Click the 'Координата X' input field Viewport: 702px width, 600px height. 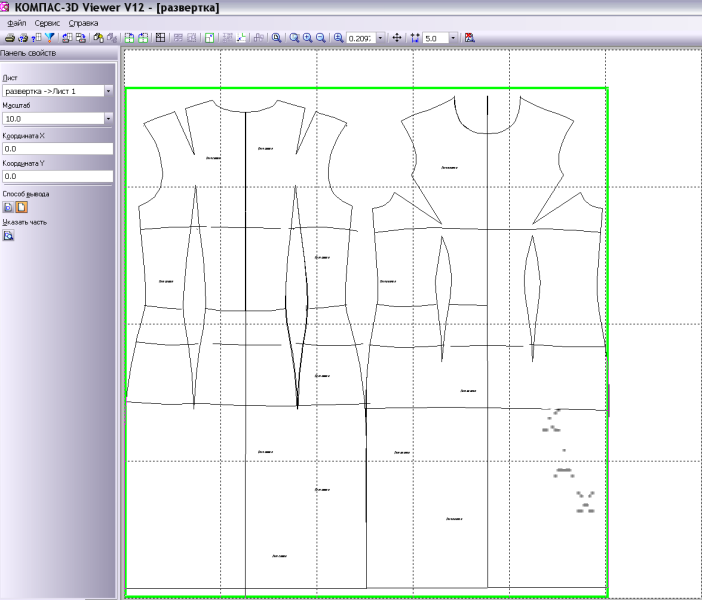click(x=57, y=148)
